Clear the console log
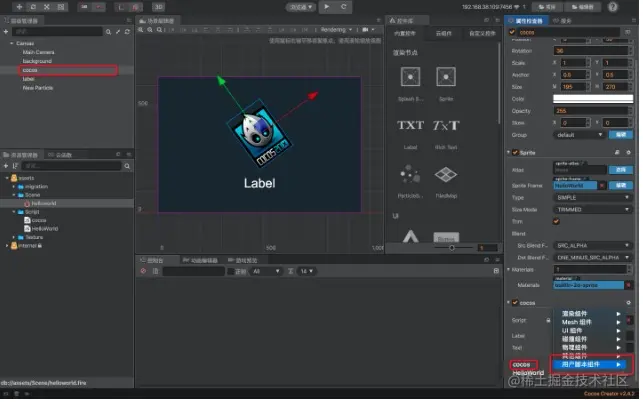The image size is (643, 402). pos(143,271)
